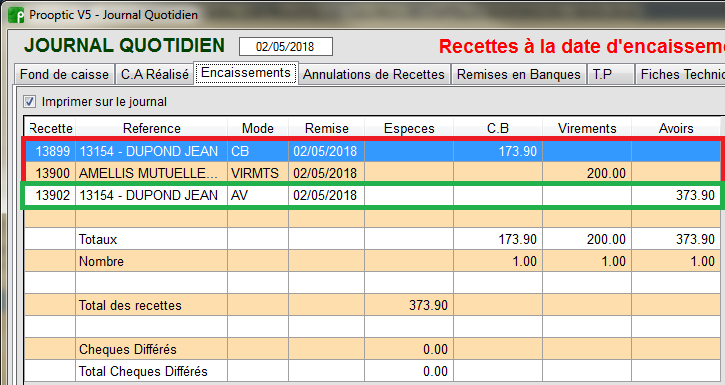Click the Prooptic app icon in title bar
The width and height of the screenshot is (725, 385).
(17, 15)
